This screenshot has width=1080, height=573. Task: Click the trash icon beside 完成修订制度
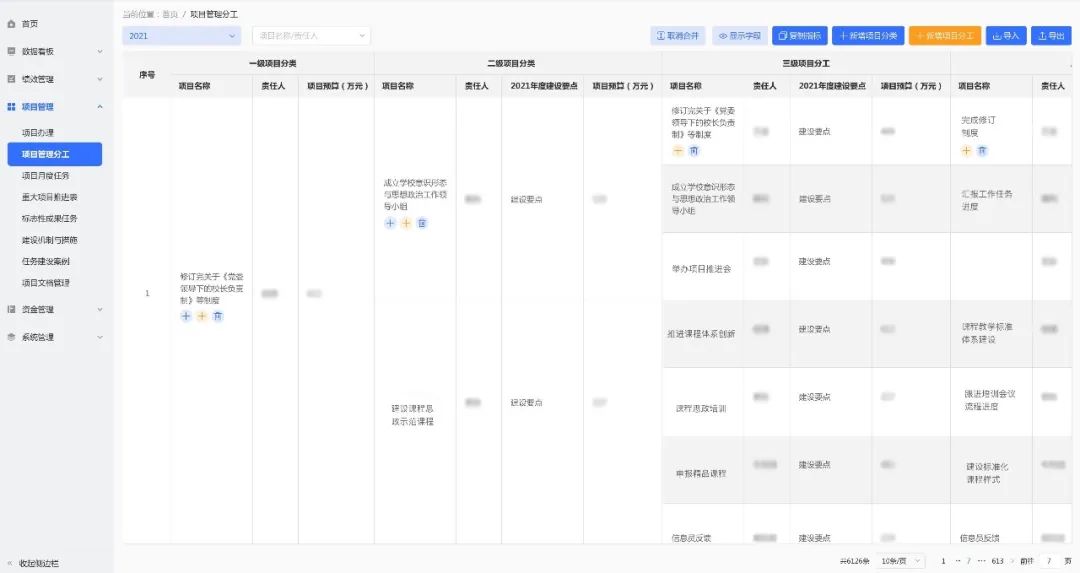pyautogui.click(x=982, y=151)
